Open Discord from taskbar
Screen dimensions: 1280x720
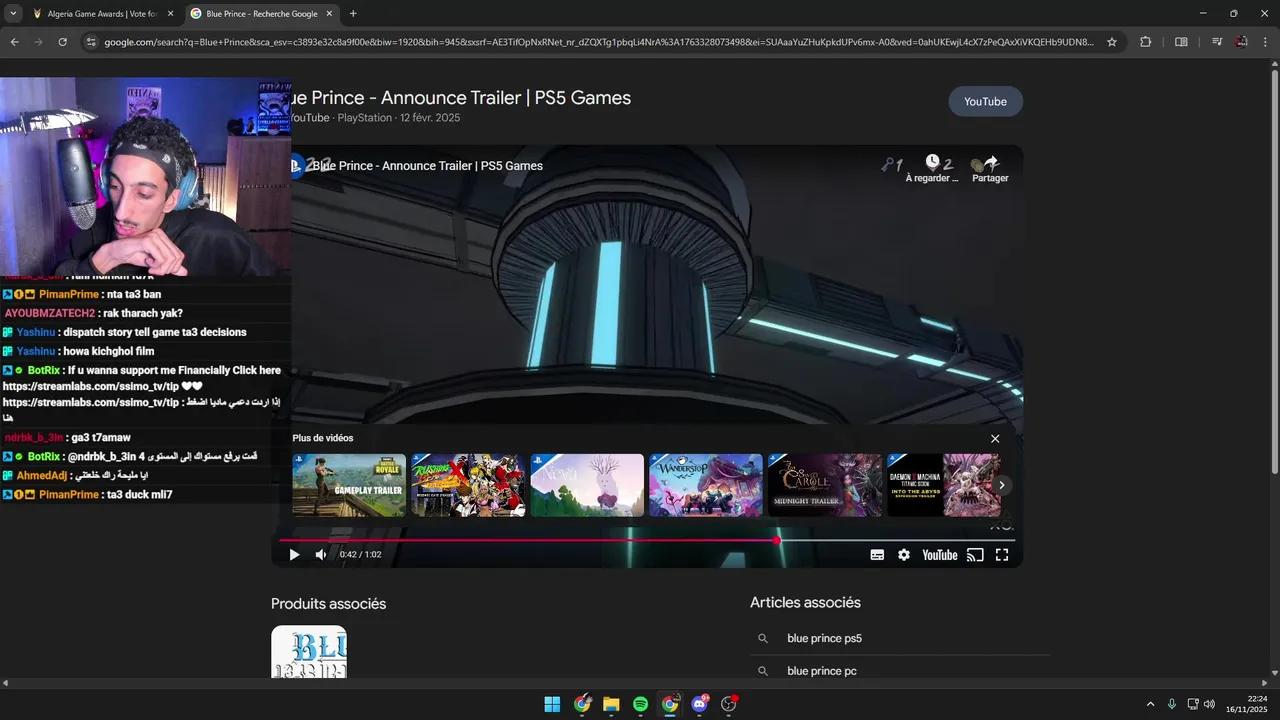[699, 704]
